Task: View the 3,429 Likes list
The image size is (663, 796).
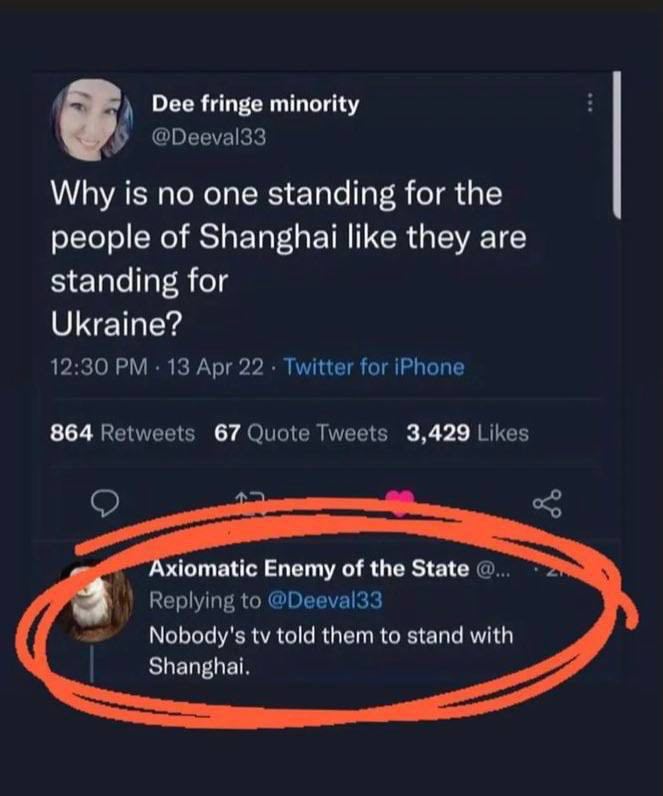Action: click(467, 434)
